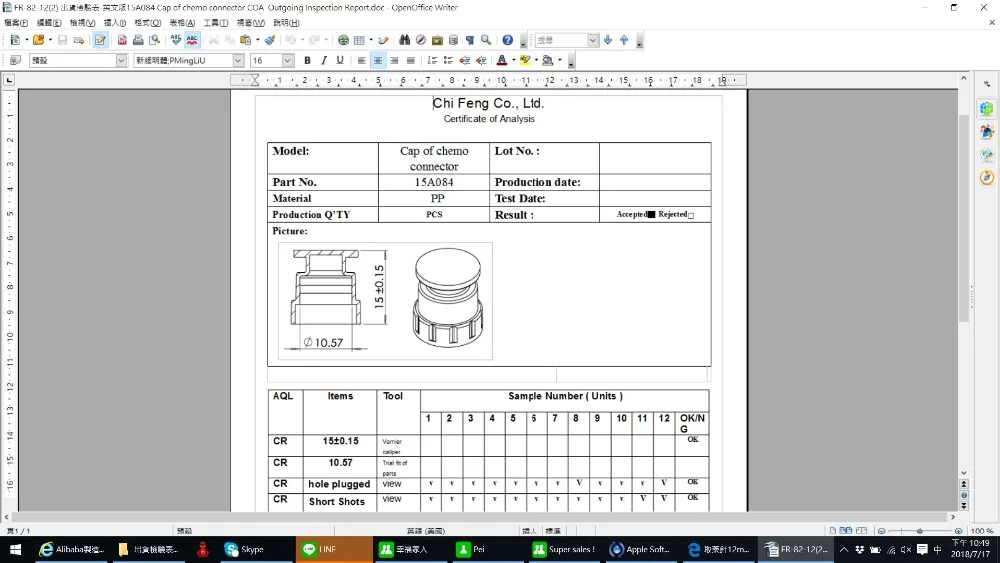Adjust the zoom slider in status bar

coord(920,530)
